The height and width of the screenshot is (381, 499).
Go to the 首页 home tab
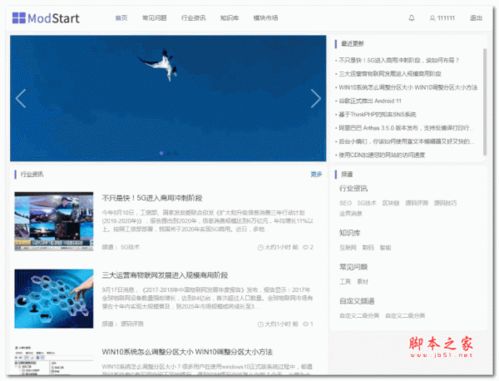pyautogui.click(x=121, y=18)
